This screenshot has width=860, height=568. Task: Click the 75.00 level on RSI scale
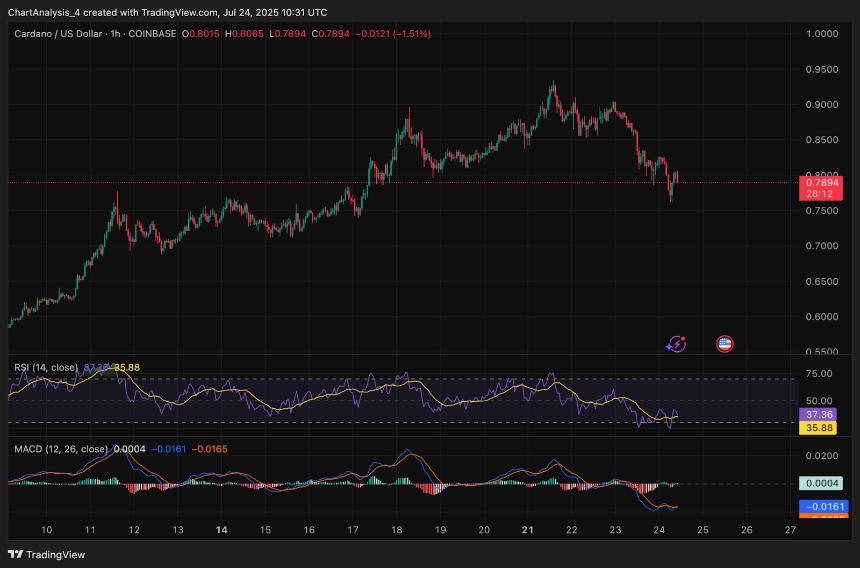click(x=819, y=374)
